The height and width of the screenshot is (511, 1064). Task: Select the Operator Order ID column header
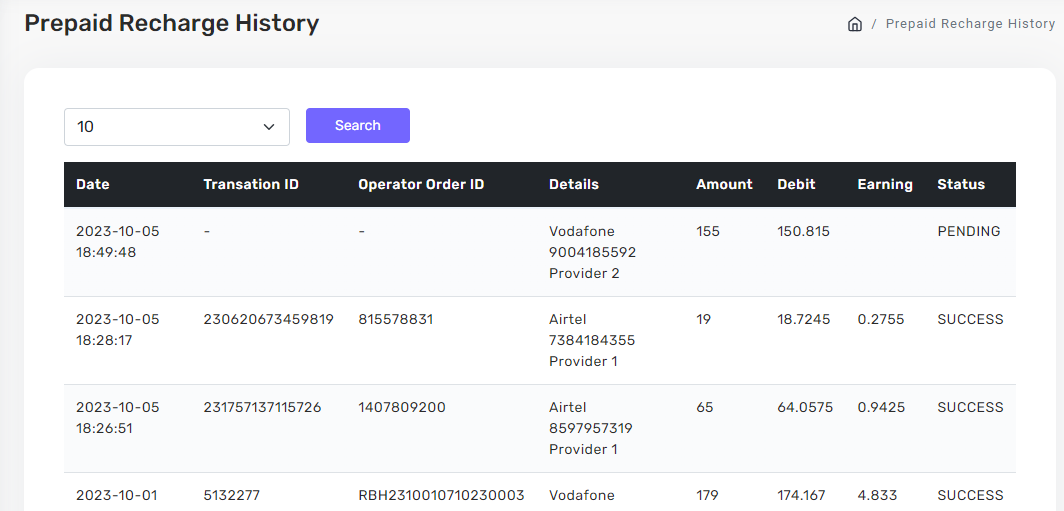point(421,184)
